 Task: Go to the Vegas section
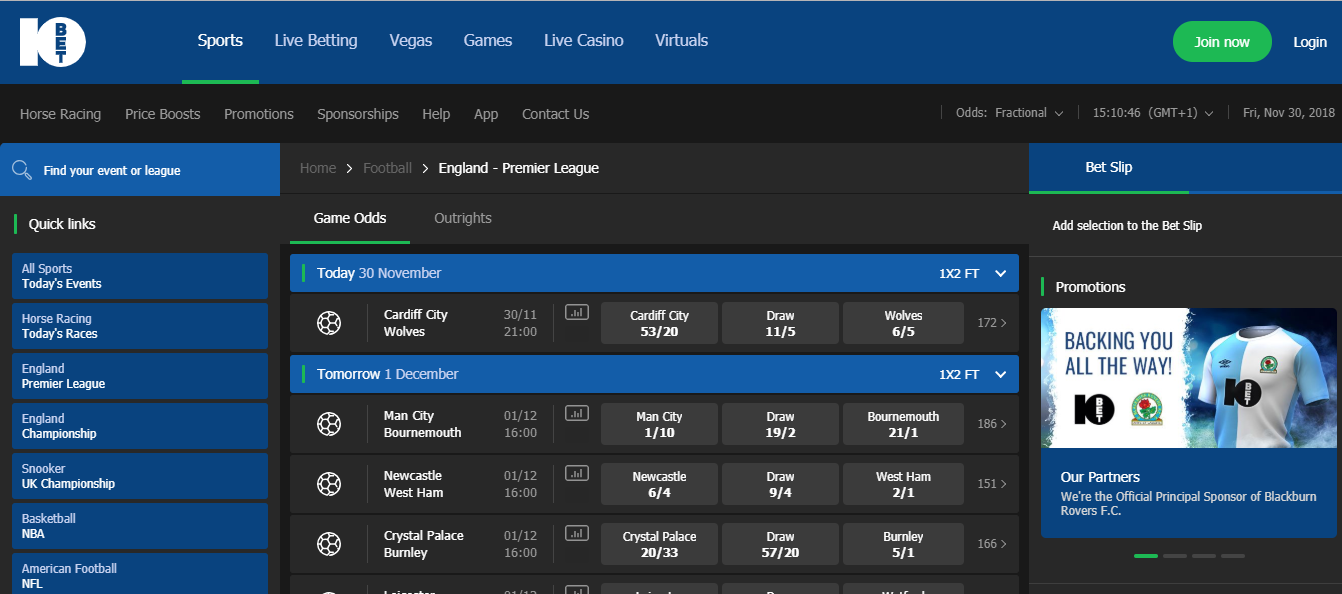point(411,41)
